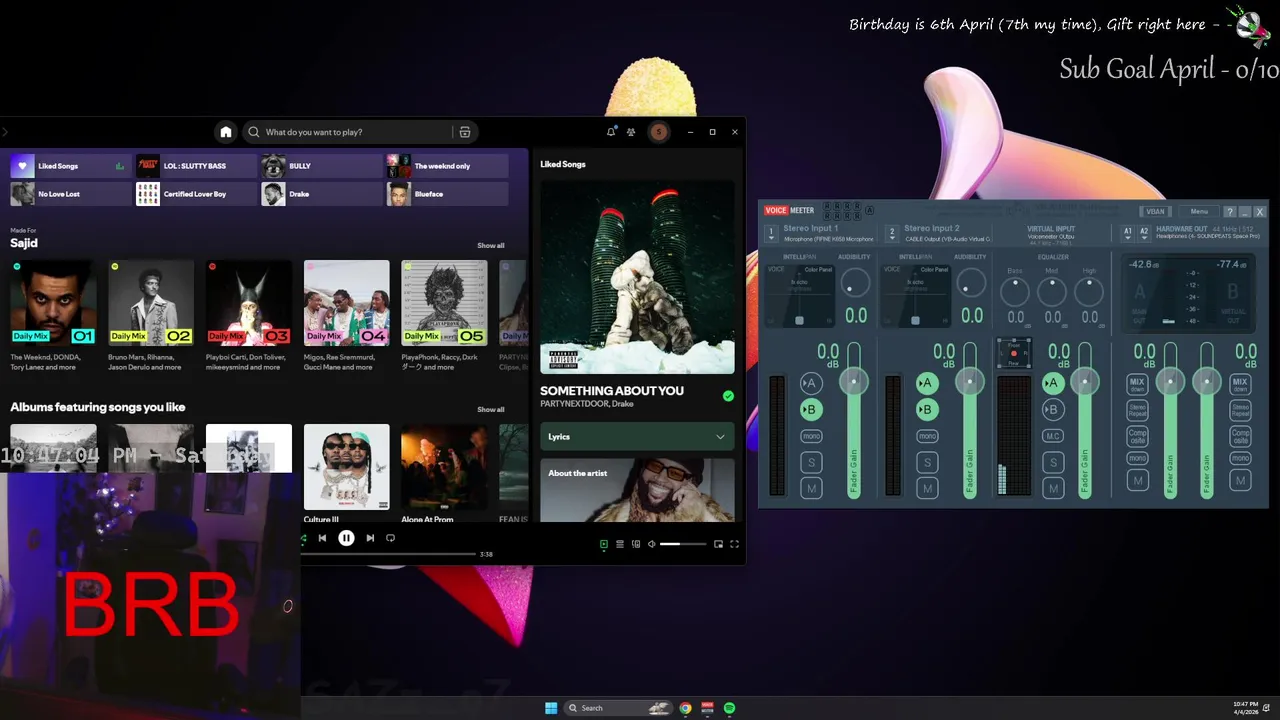Open Spotify friend activity icon
This screenshot has width=1280, height=720.
point(631,132)
